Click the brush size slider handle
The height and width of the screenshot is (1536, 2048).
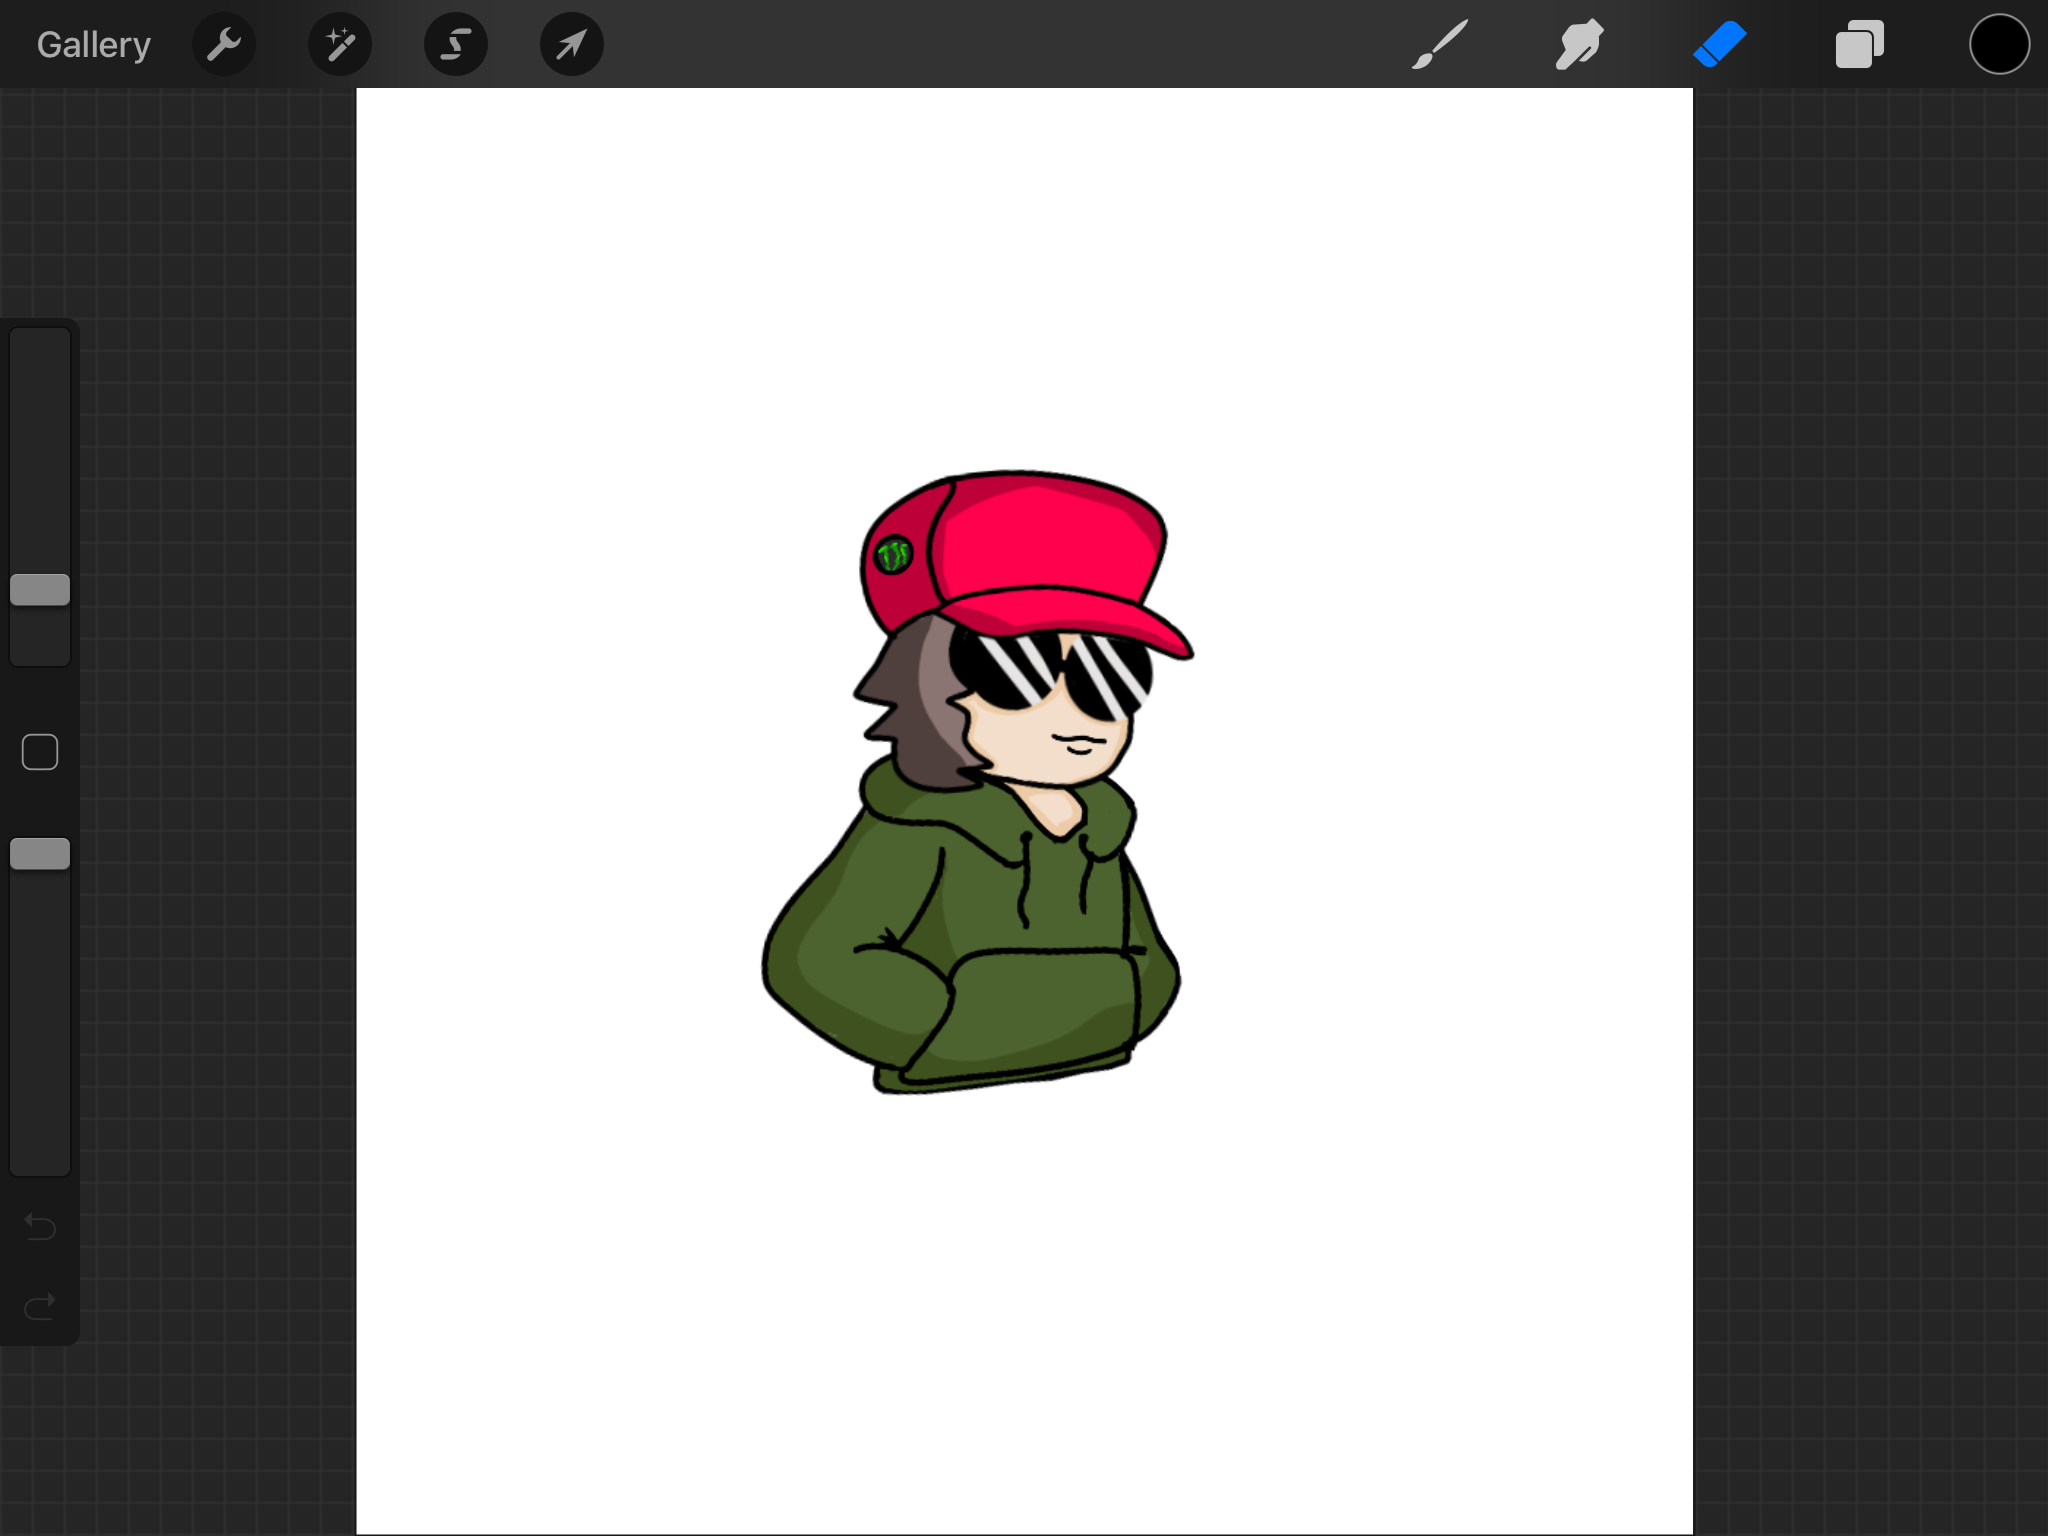40,590
